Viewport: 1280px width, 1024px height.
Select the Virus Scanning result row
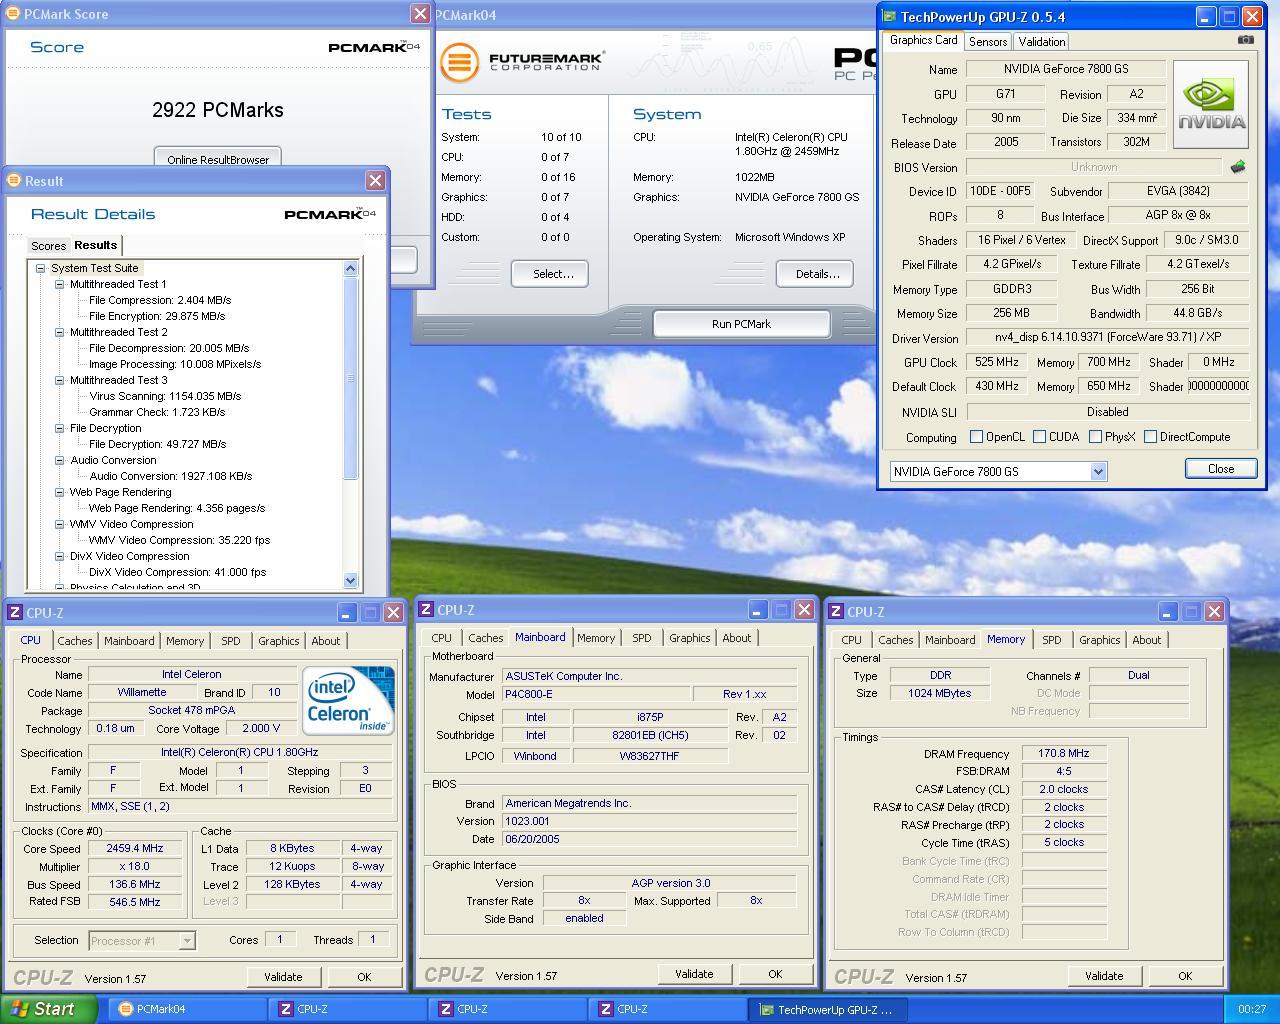click(x=165, y=396)
